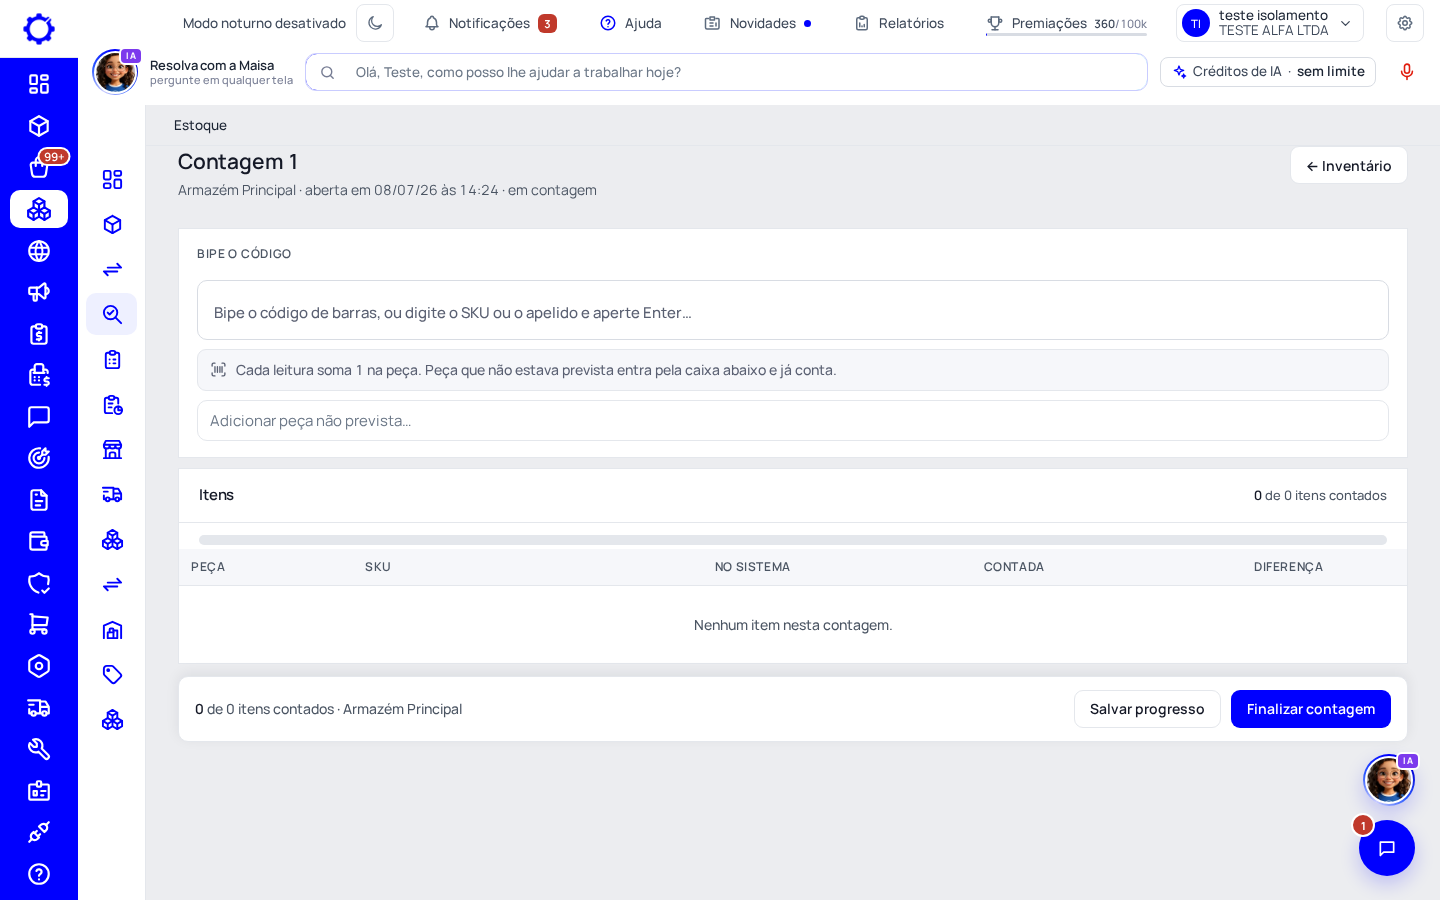Image resolution: width=1440 pixels, height=900 pixels.
Task: Click the magnifier-check inventory icon in white sidebar
Action: pos(112,314)
